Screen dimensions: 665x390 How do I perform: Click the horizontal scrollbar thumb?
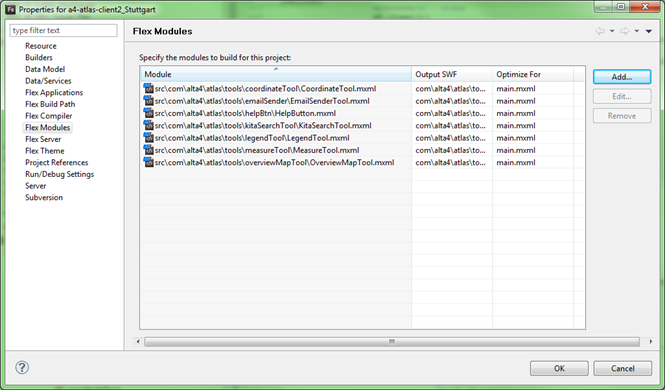pos(391,341)
